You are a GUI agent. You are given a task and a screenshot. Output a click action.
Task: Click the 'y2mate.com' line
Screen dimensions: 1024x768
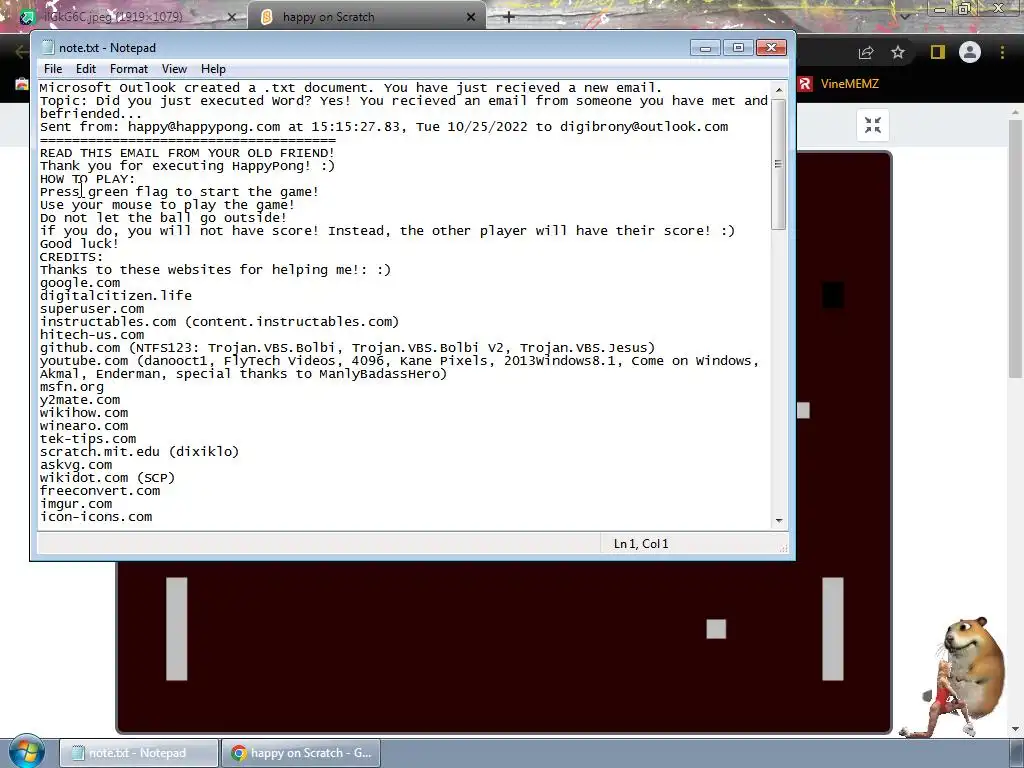point(80,400)
